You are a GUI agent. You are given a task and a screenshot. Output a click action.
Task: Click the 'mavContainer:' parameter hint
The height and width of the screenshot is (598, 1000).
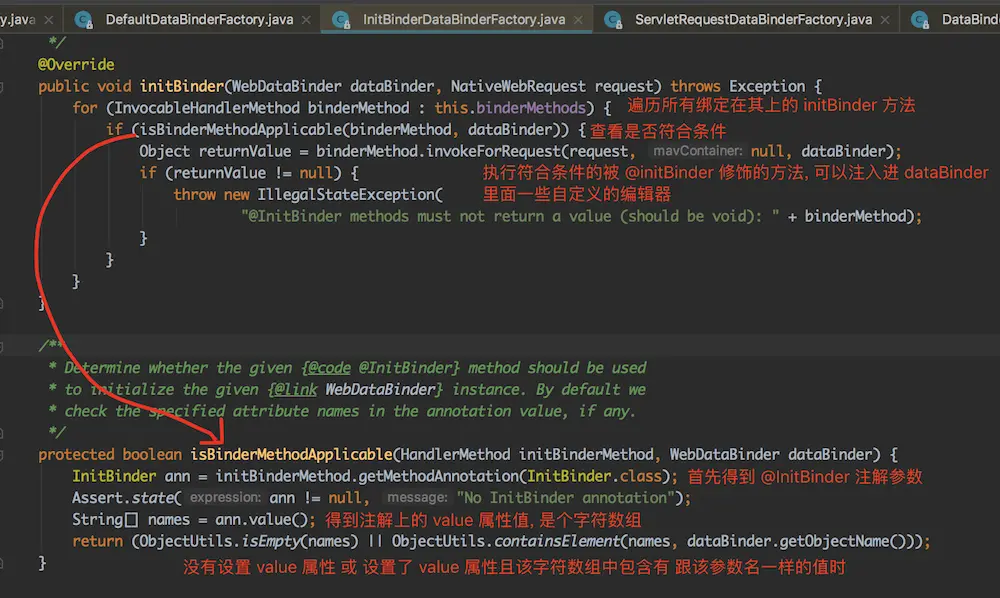click(x=698, y=152)
